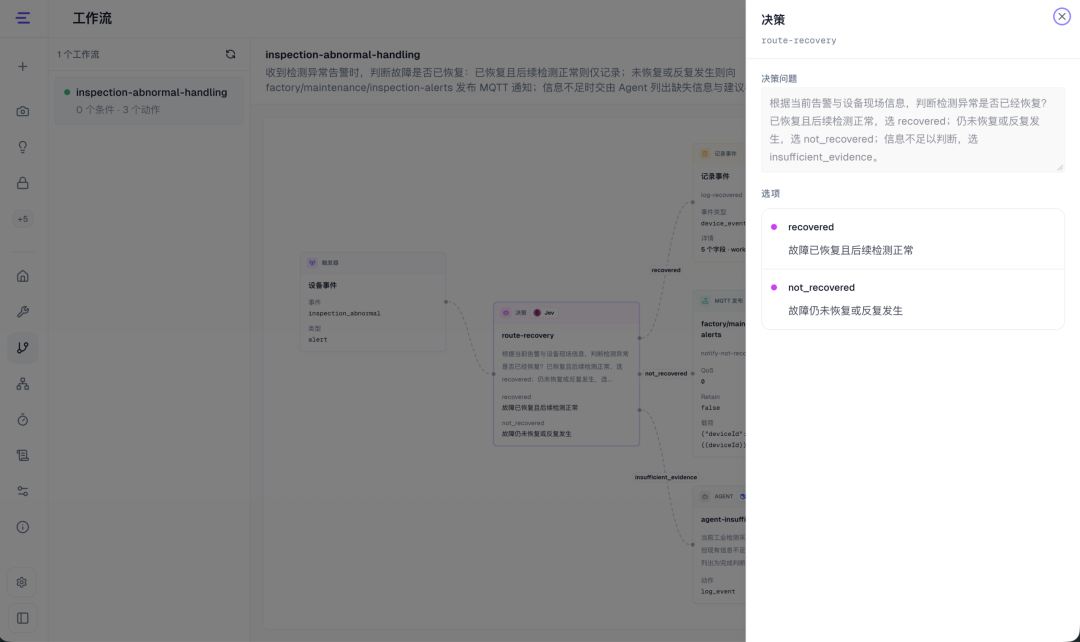Click the trigger node header icon
1080x642 pixels.
click(x=312, y=262)
